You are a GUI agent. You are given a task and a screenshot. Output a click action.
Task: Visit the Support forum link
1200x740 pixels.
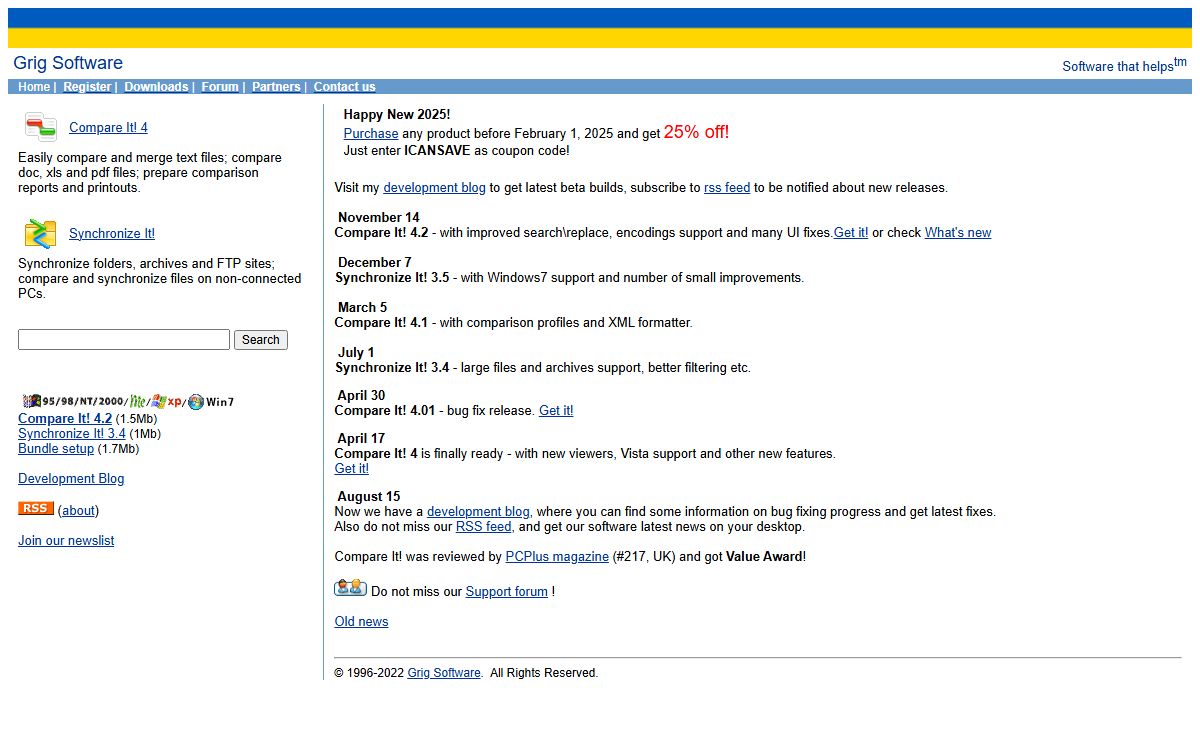(x=507, y=592)
